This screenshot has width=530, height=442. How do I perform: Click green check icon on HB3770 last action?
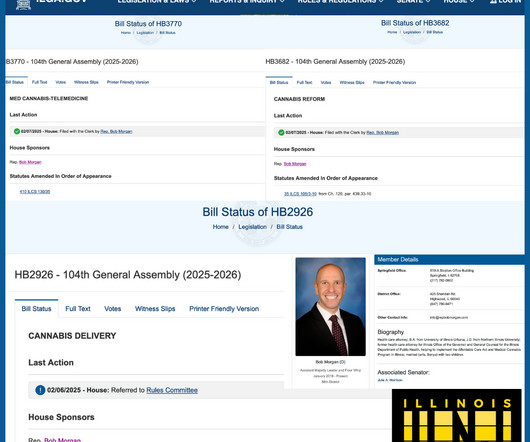[17, 131]
